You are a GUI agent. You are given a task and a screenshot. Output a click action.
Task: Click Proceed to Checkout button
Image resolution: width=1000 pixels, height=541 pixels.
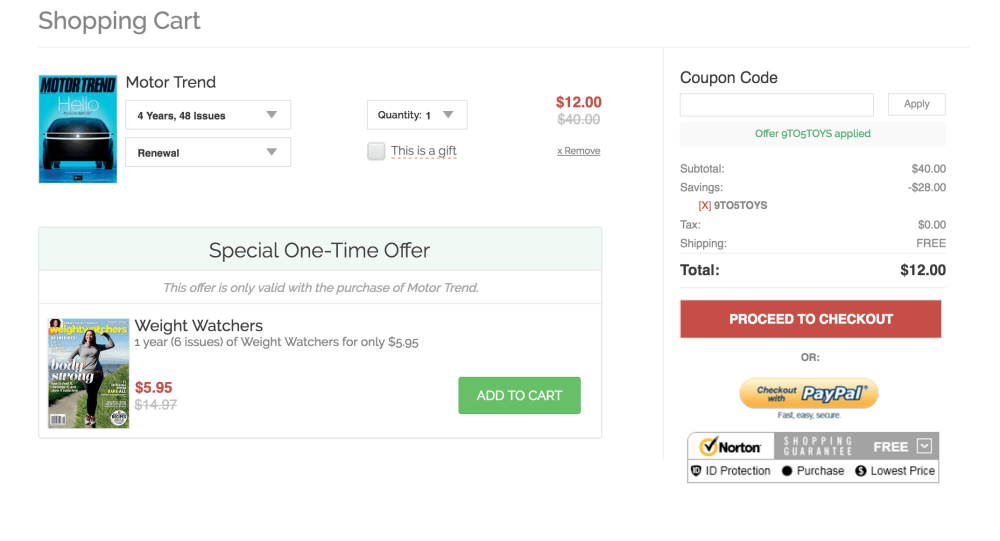point(810,319)
